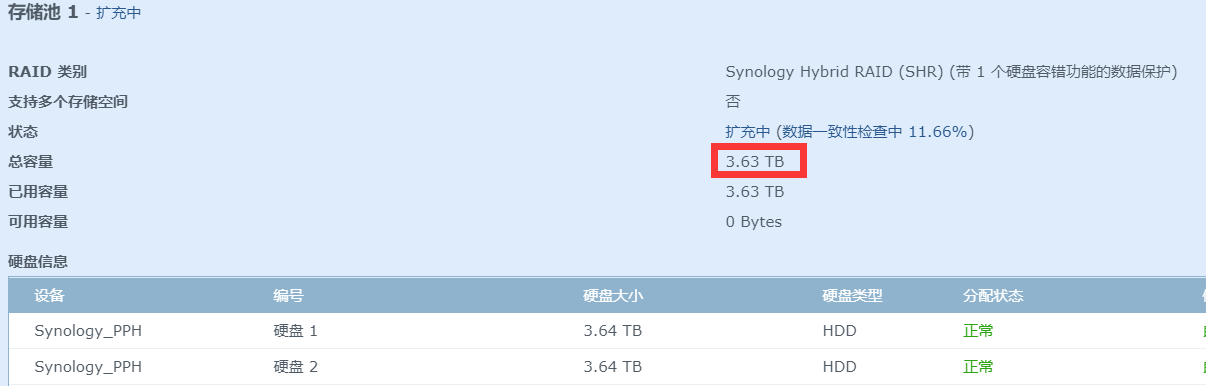Click the 存储池 1 title
This screenshot has width=1206, height=386.
pyautogui.click(x=43, y=13)
